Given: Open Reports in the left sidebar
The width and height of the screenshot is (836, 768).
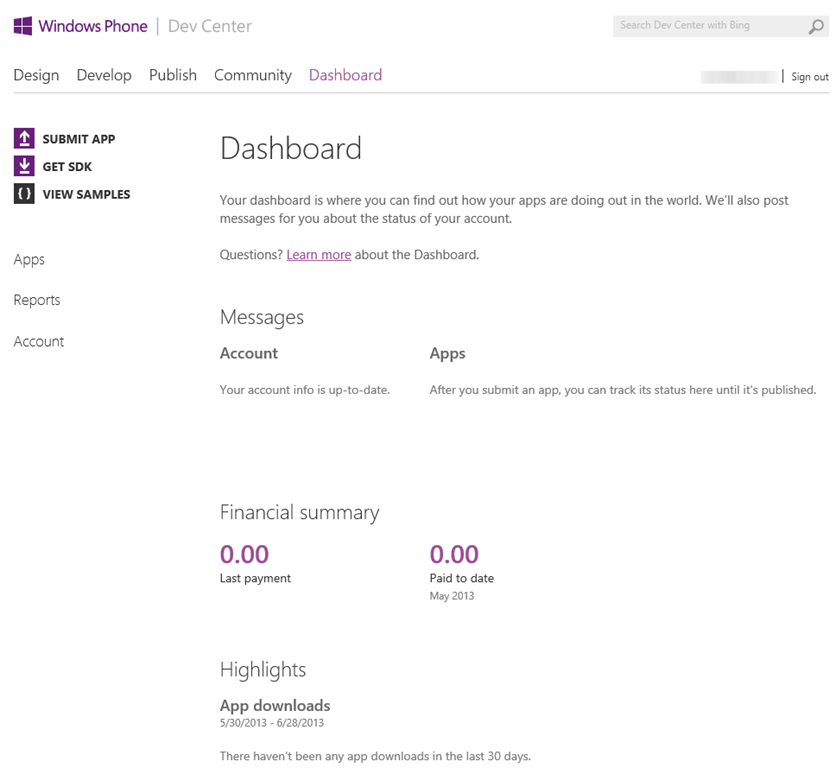Looking at the screenshot, I should pos(37,300).
